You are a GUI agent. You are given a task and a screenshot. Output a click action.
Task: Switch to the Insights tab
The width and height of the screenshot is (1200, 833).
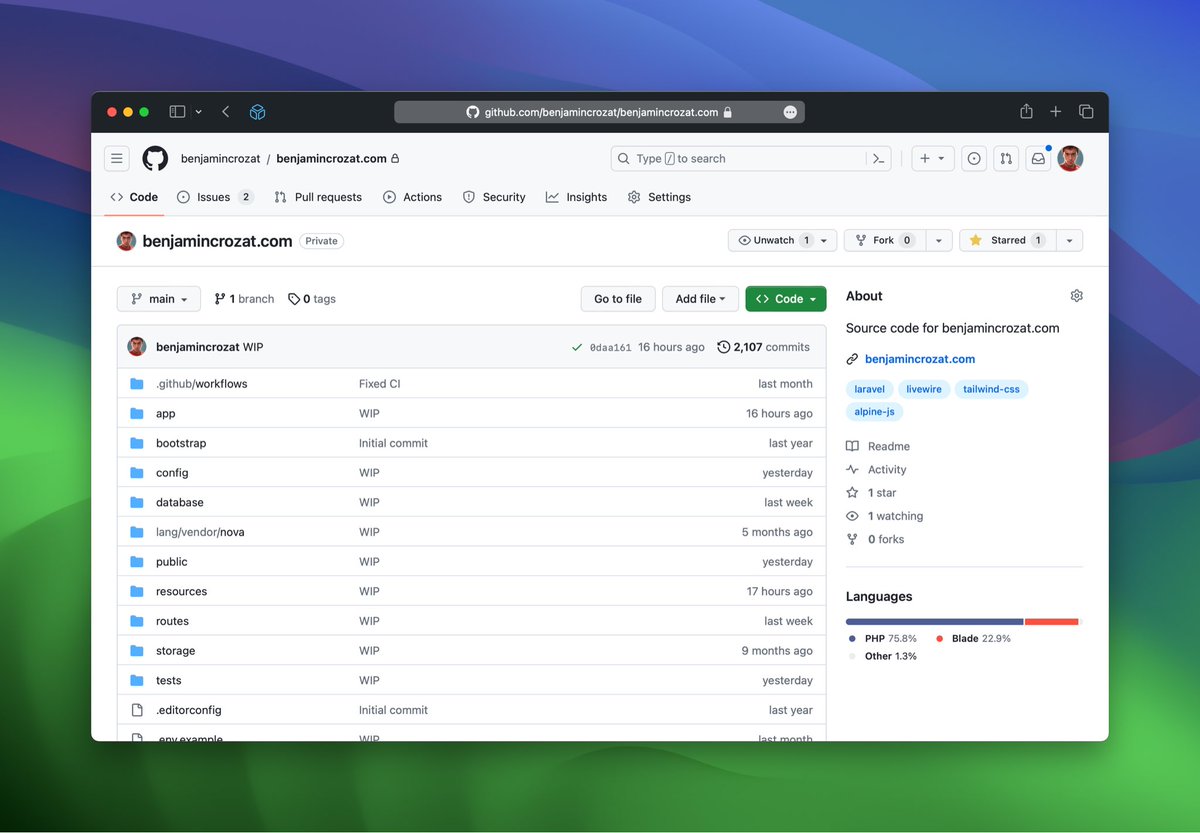(x=576, y=197)
